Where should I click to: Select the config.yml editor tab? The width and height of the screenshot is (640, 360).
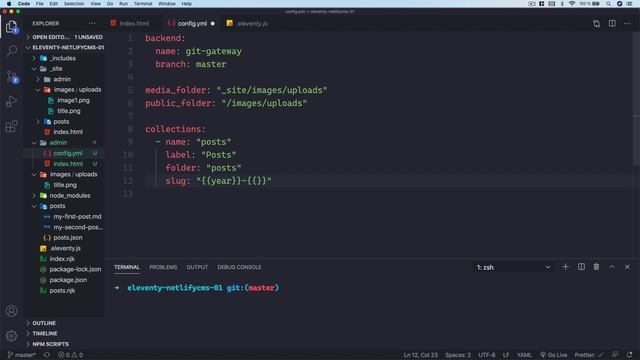pos(191,24)
